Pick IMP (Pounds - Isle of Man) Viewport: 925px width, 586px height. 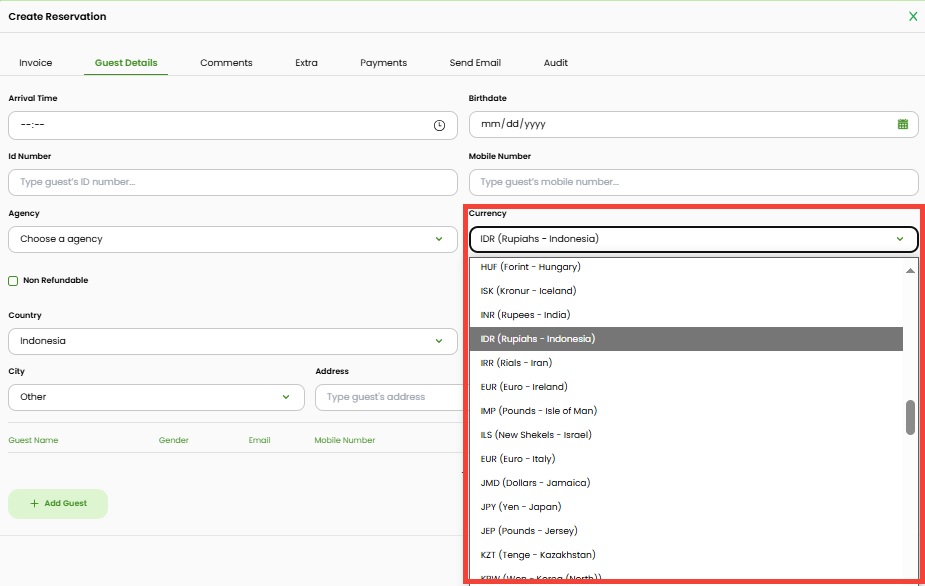[686, 411]
